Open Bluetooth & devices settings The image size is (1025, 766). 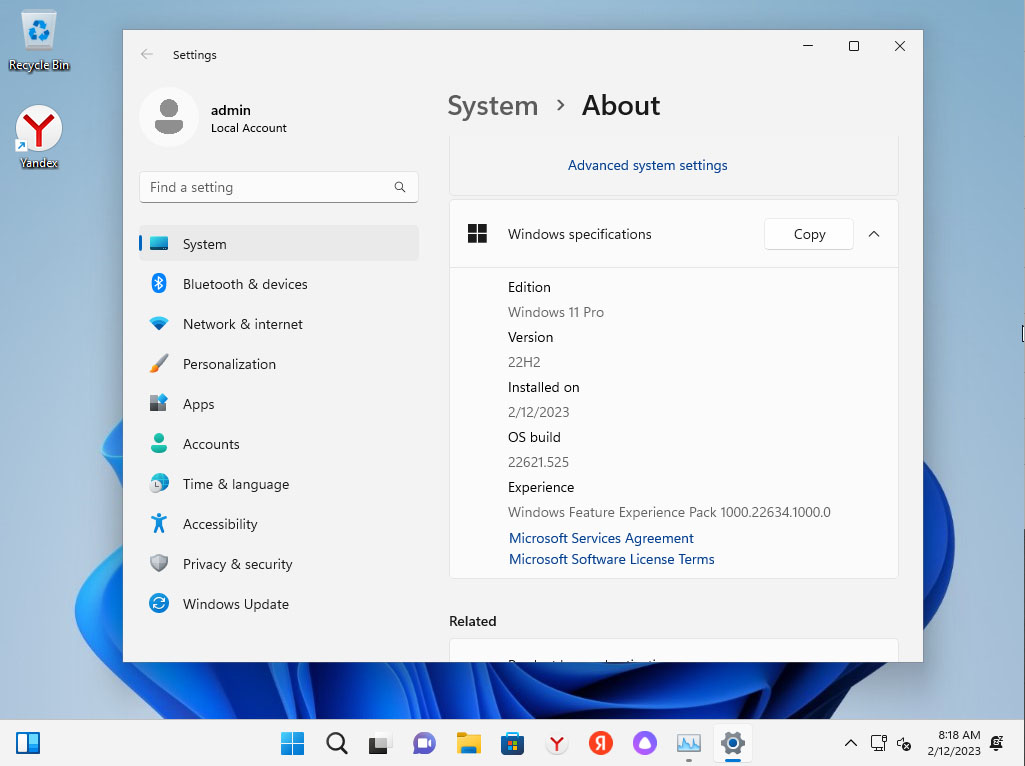[x=245, y=284]
